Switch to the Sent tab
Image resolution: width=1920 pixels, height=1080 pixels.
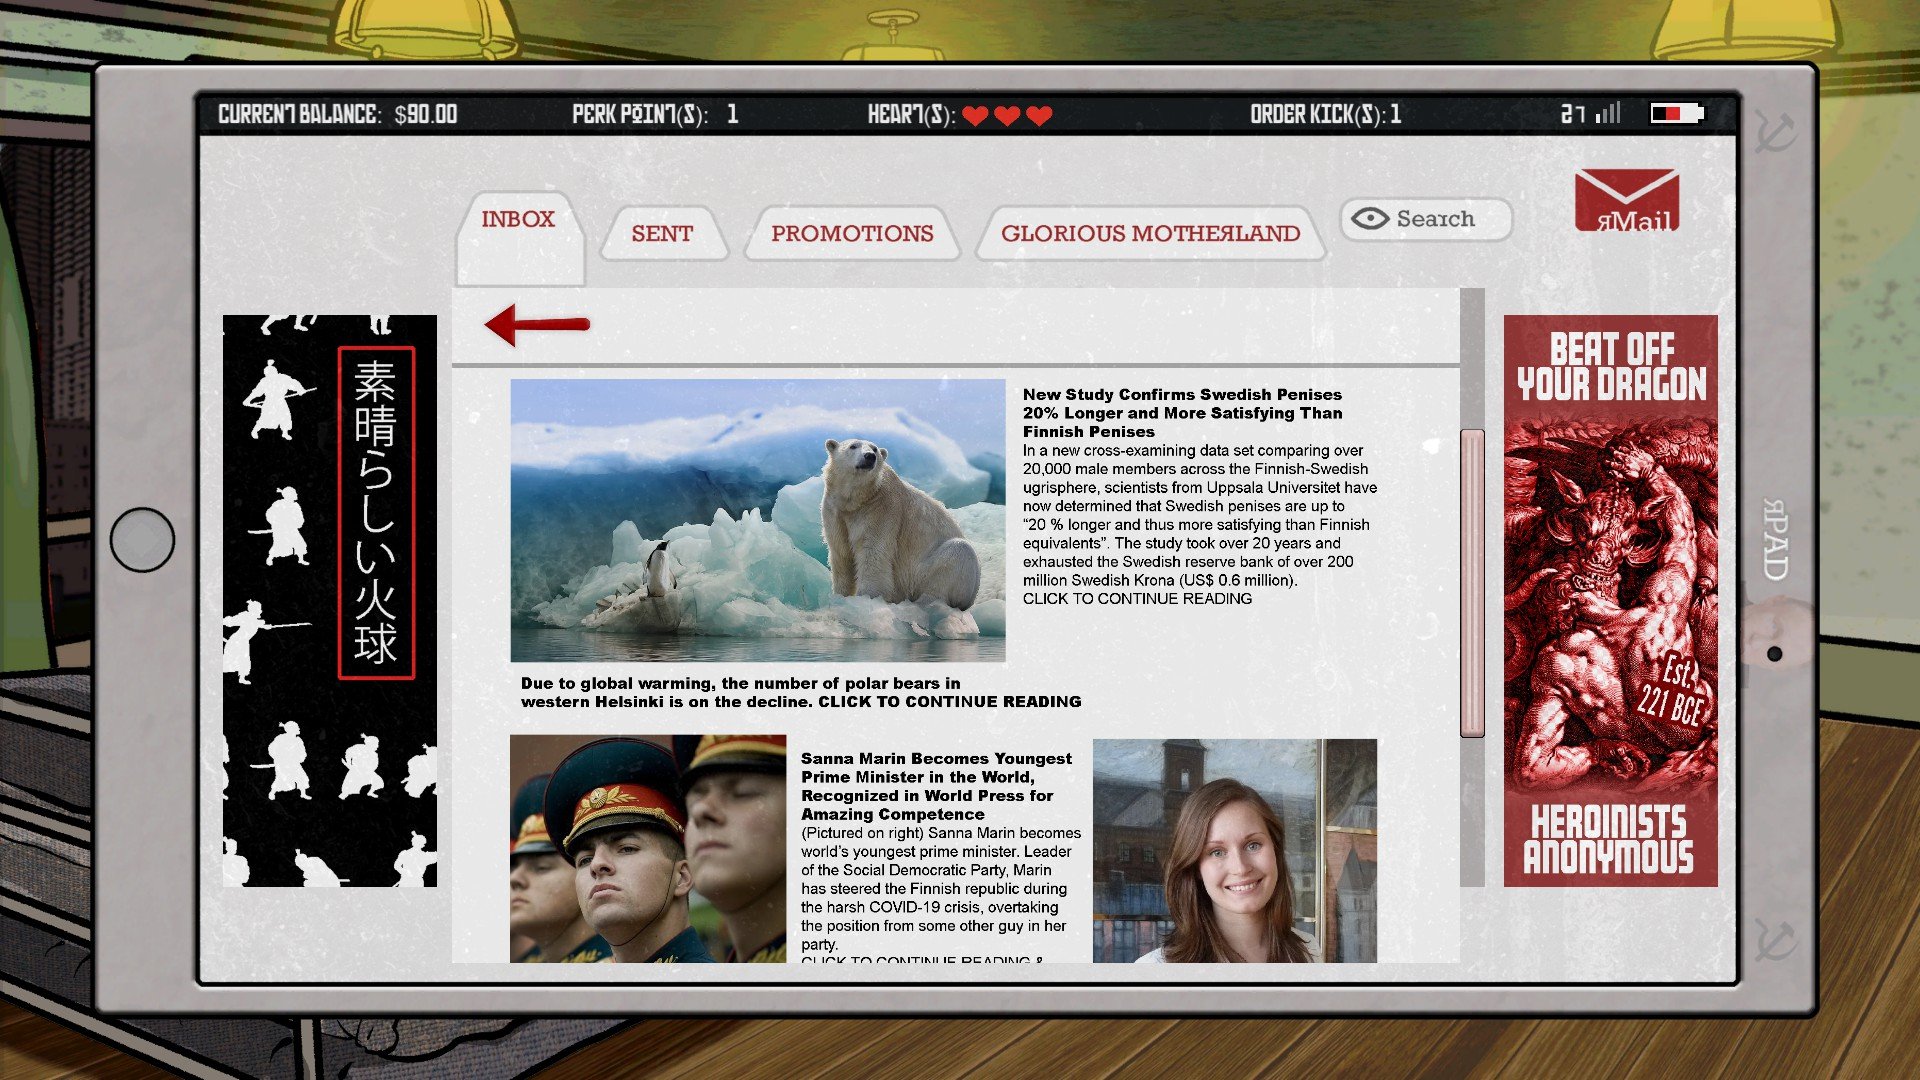click(x=662, y=233)
